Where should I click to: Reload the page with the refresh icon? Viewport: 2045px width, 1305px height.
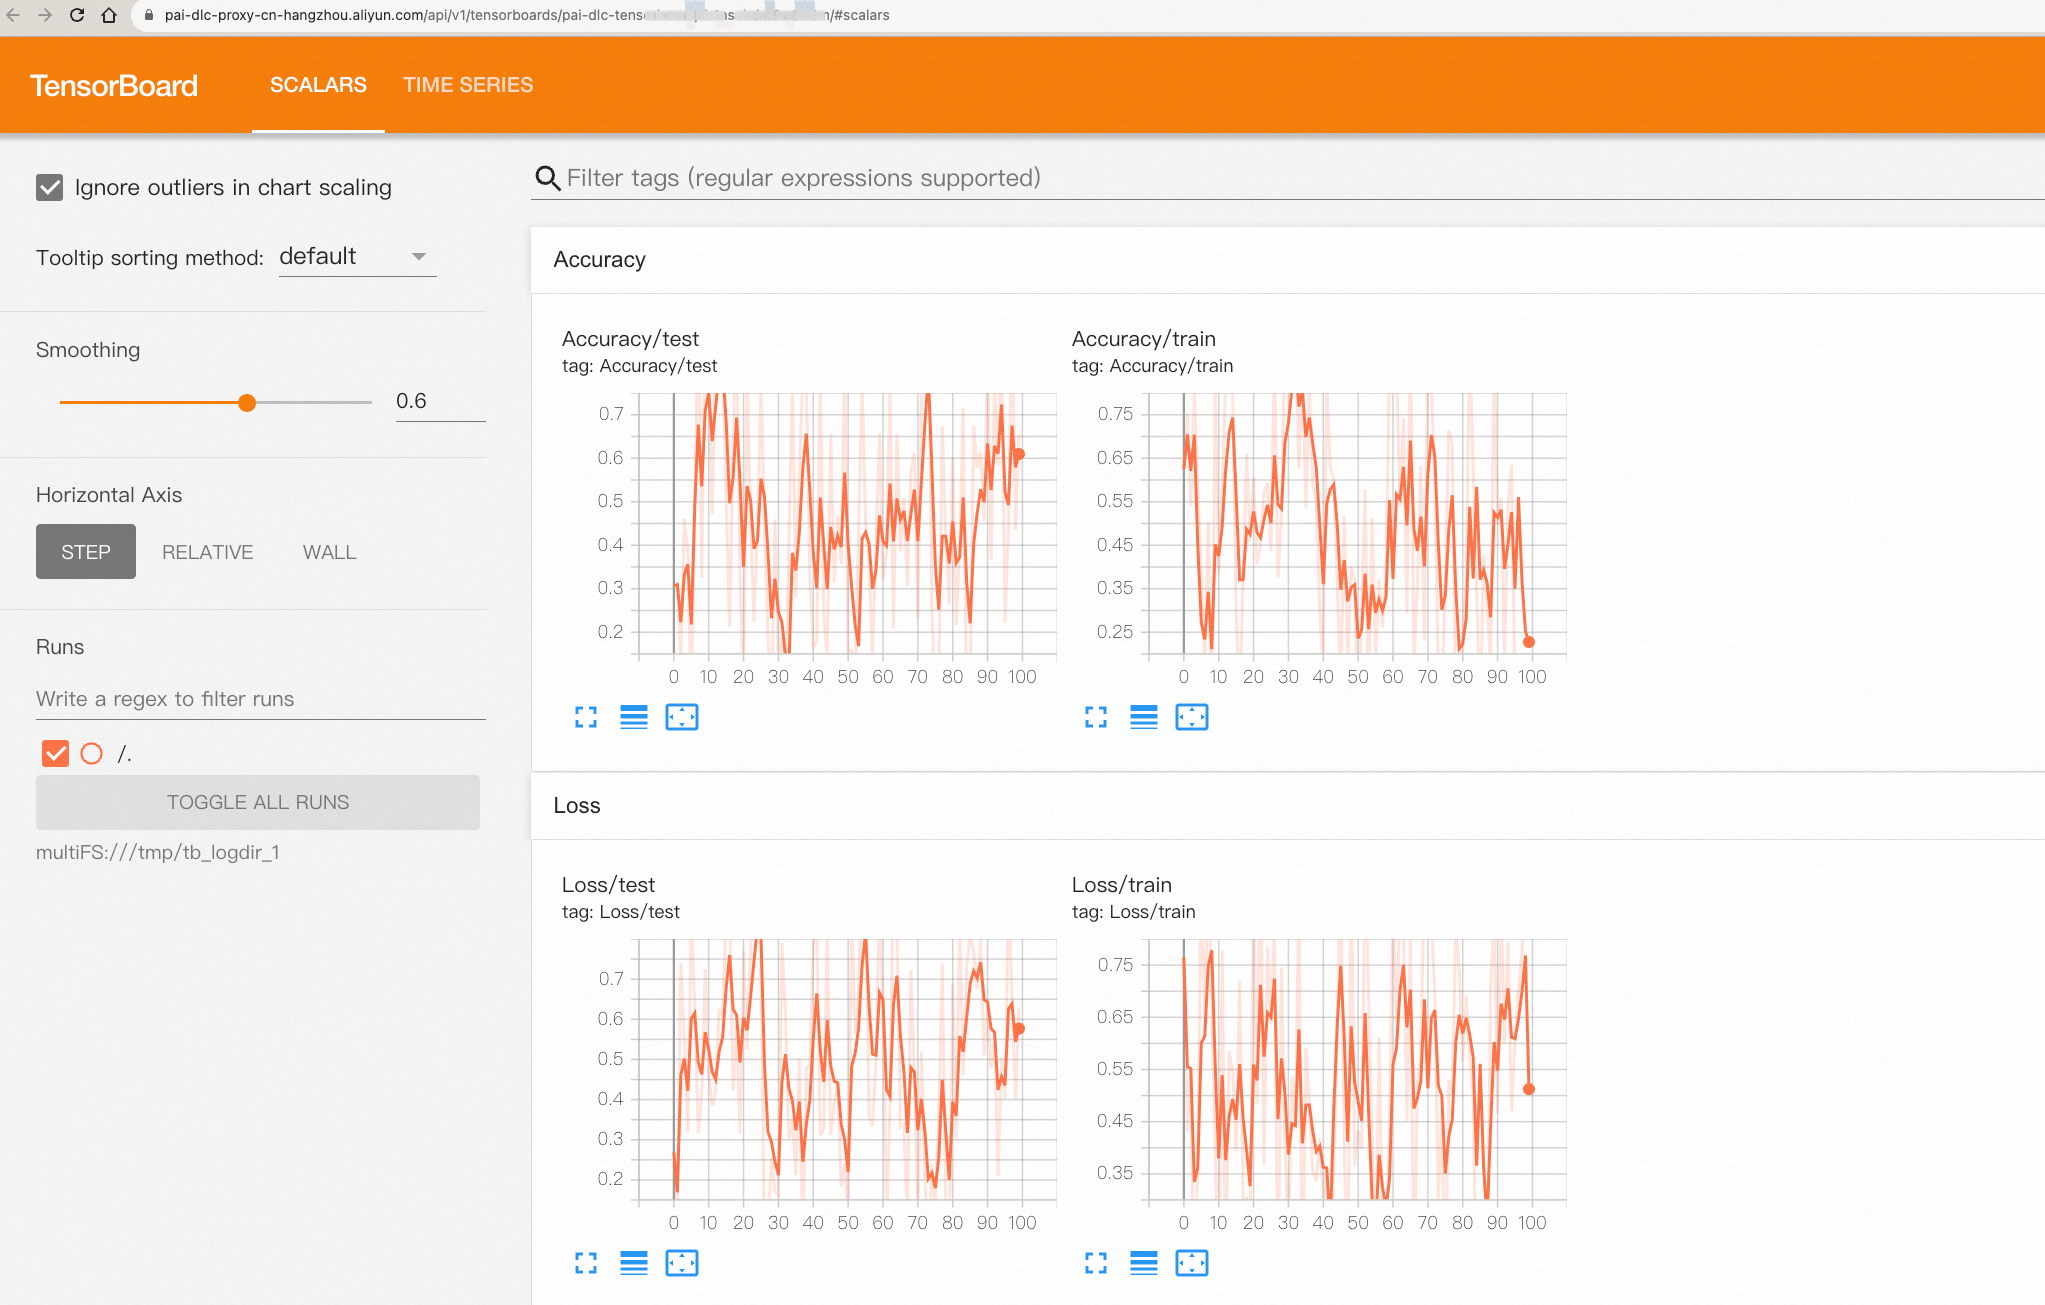(x=77, y=15)
